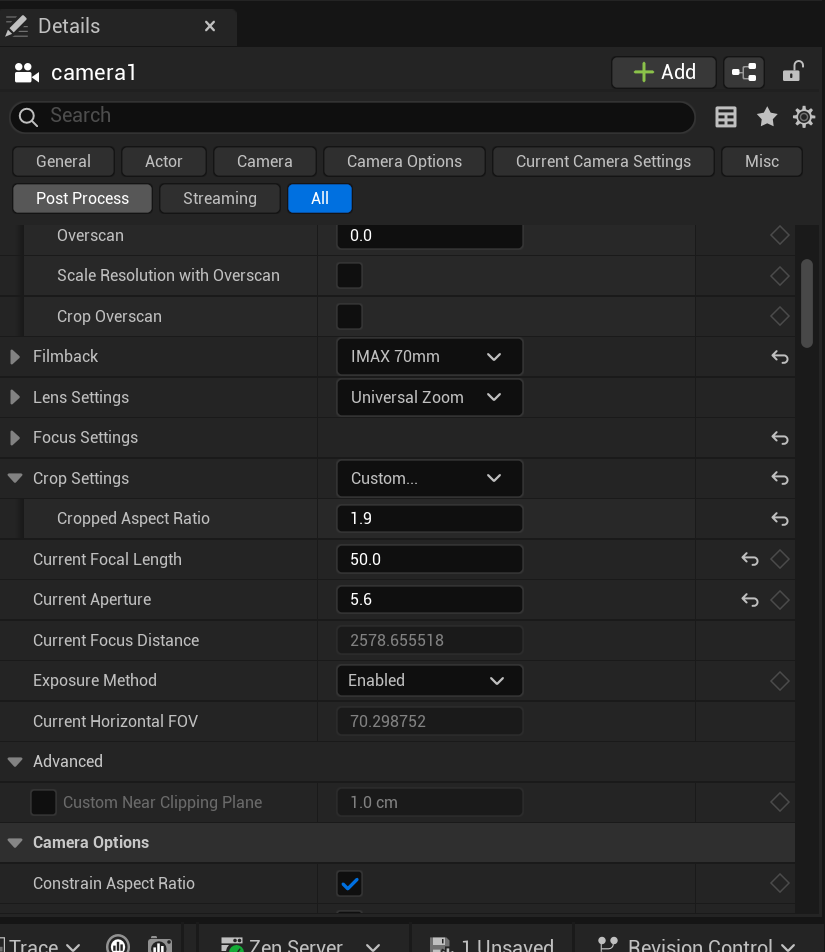825x952 pixels.
Task: Edit Cropped Aspect Ratio value 1.9
Action: [x=430, y=519]
